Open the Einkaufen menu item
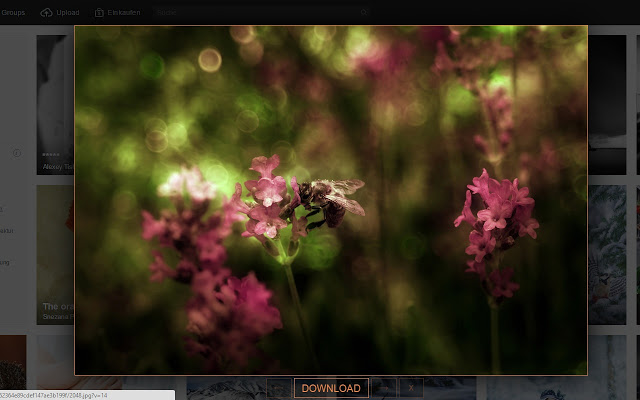 pos(124,13)
